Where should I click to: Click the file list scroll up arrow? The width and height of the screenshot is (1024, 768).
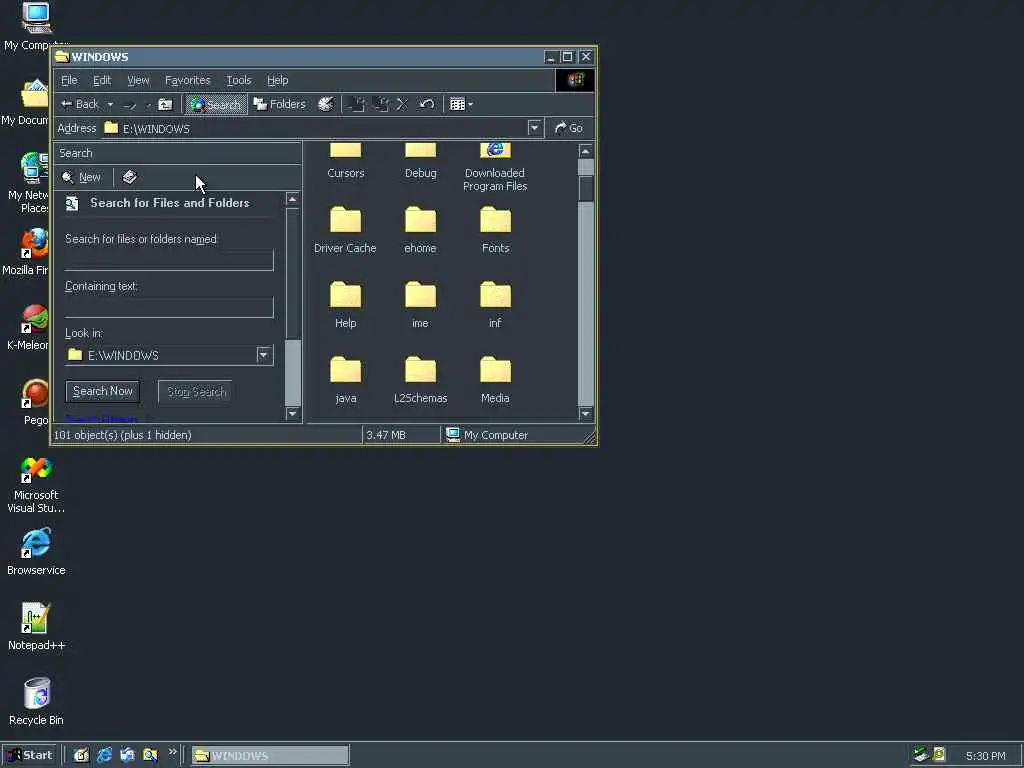pos(586,151)
